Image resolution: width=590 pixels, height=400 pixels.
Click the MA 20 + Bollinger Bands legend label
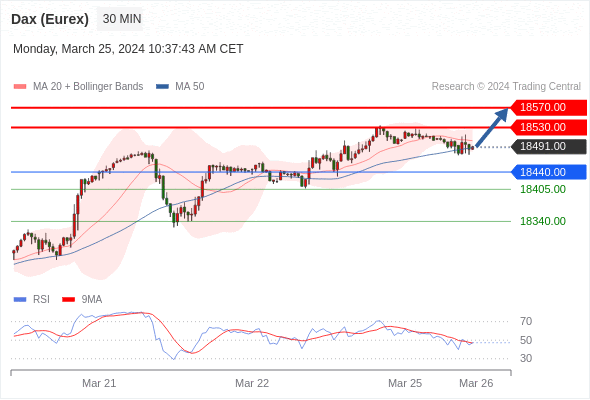click(x=88, y=87)
